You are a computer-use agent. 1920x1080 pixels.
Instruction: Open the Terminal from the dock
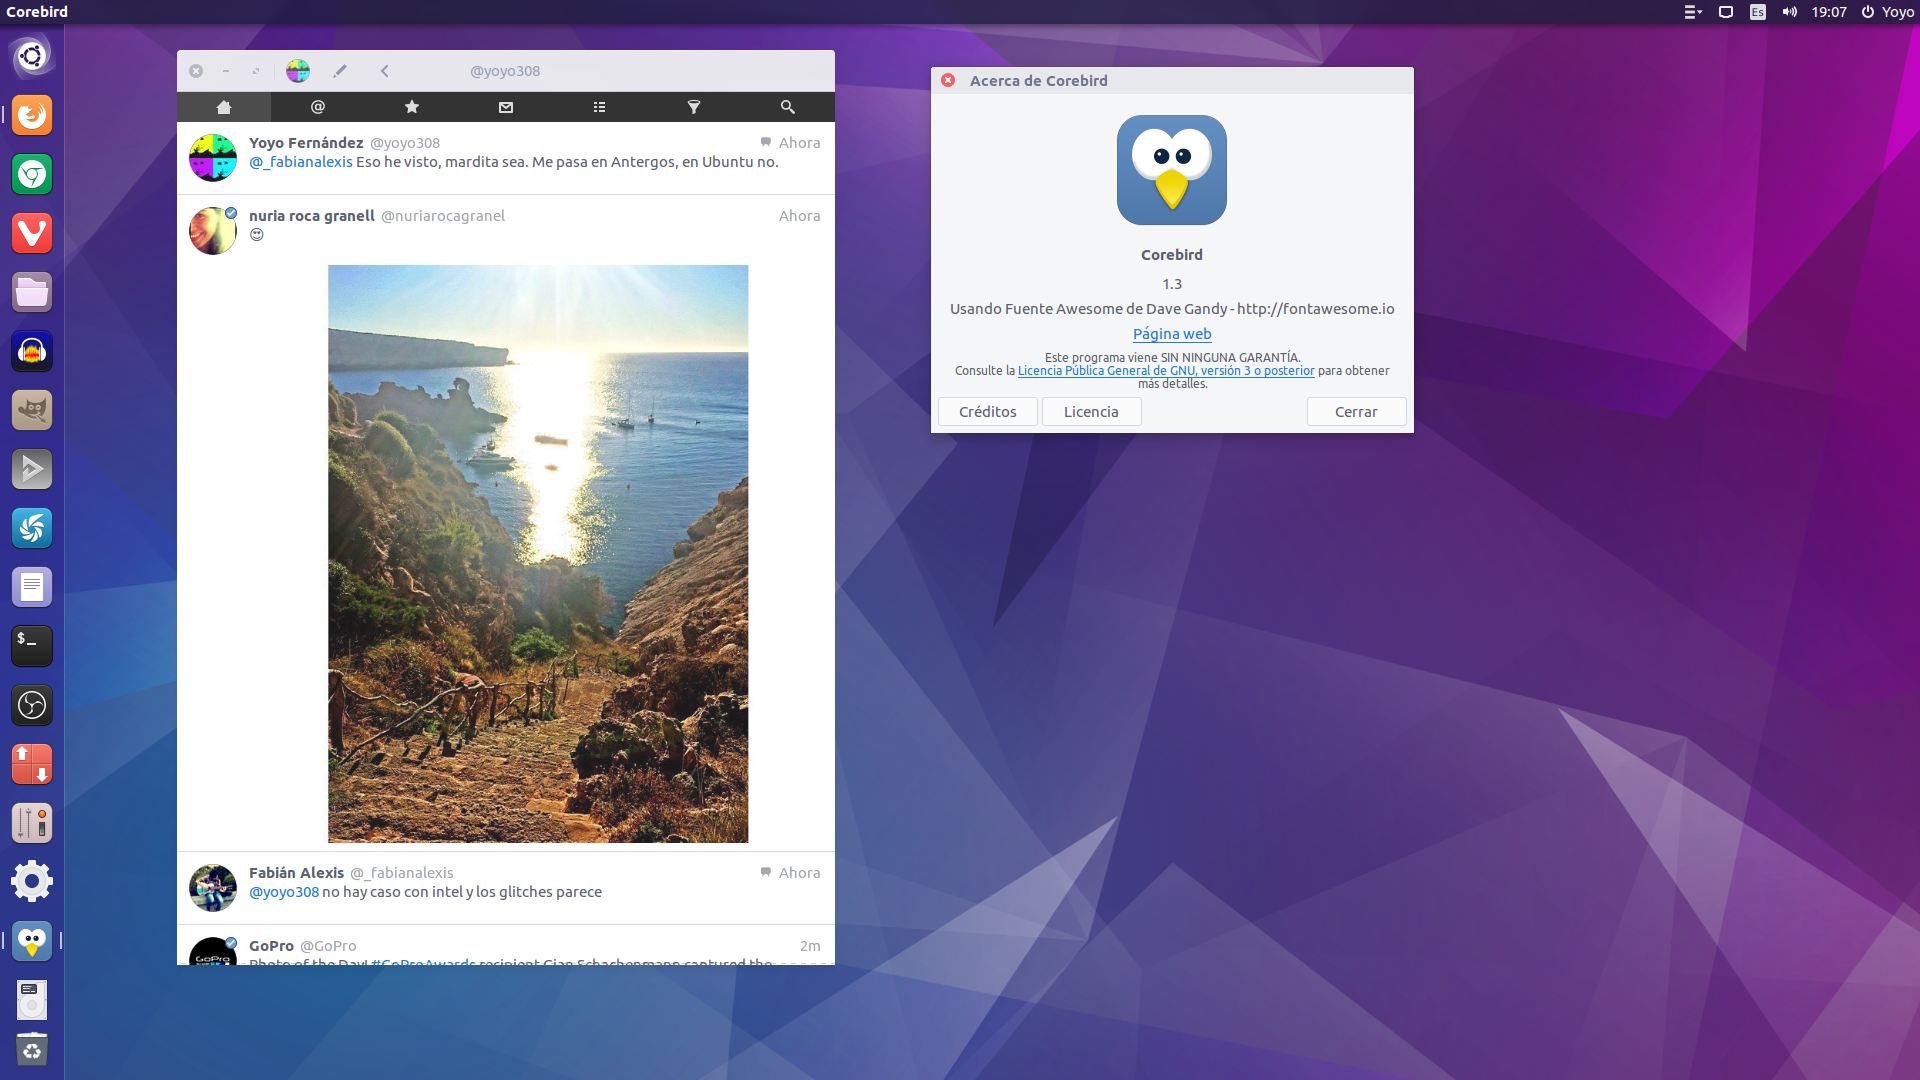[32, 646]
